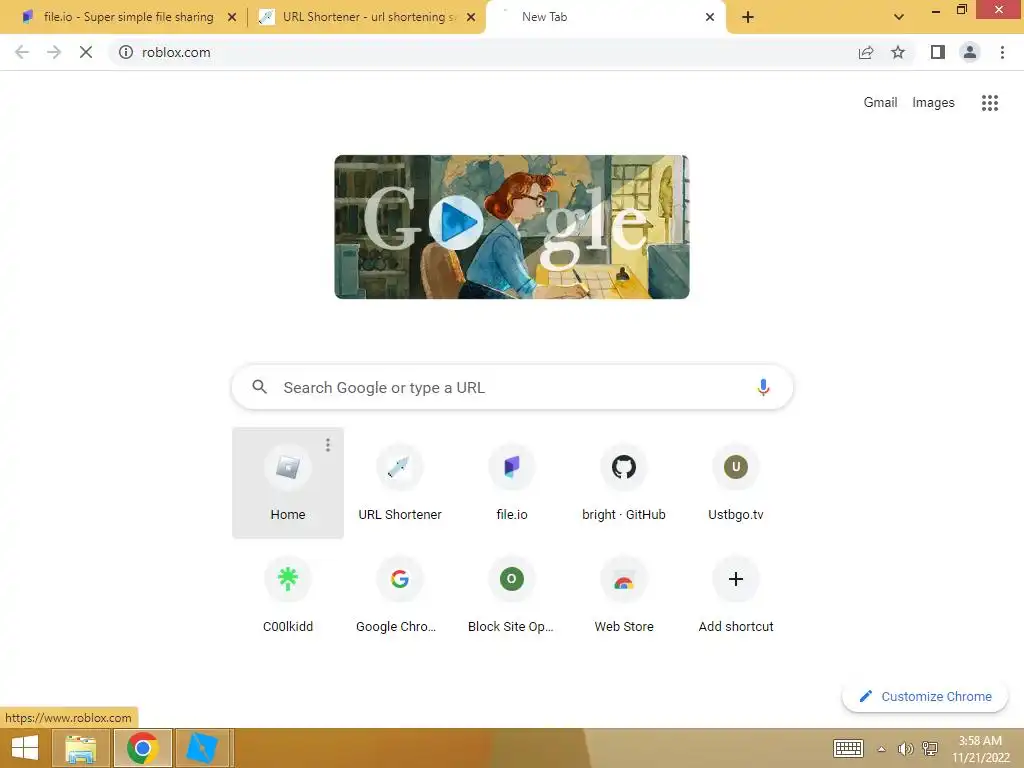Viewport: 1024px width, 768px height.
Task: Stop loading the page with the X button
Action: click(x=86, y=52)
